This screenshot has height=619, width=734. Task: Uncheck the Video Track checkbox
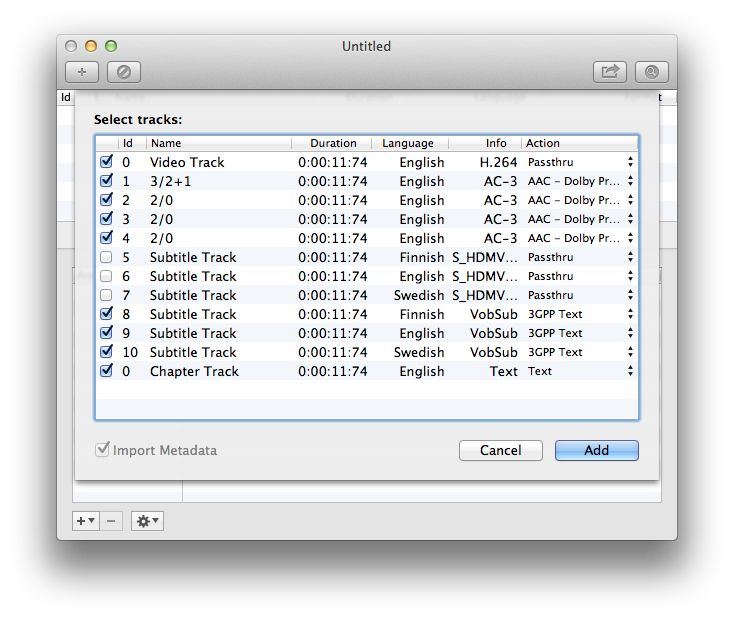pyautogui.click(x=106, y=162)
